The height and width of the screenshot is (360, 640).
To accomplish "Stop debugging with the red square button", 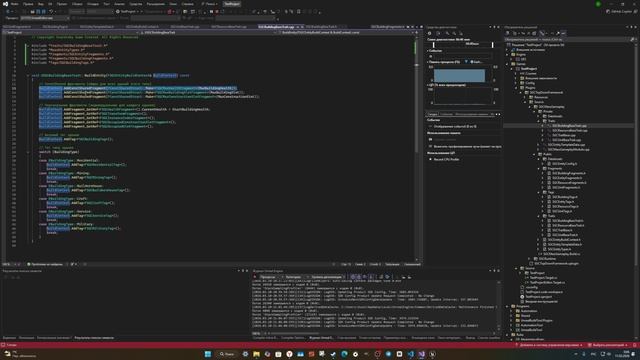I will tap(217, 11).
